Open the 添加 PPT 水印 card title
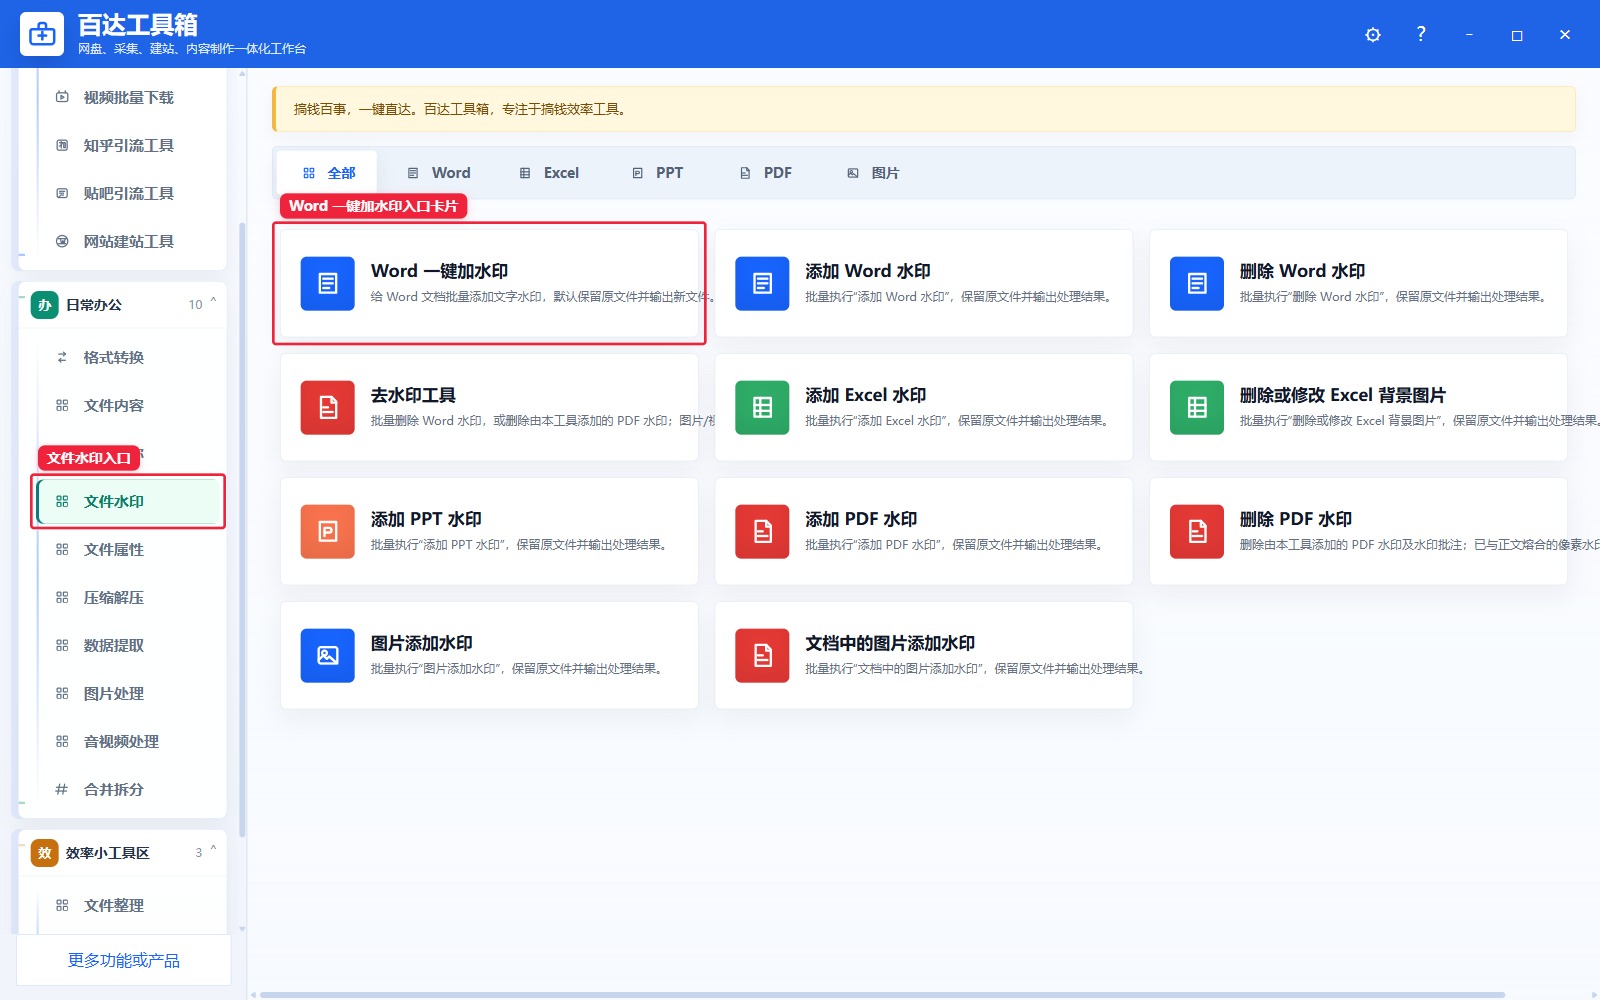The height and width of the screenshot is (1000, 1600). point(426,519)
